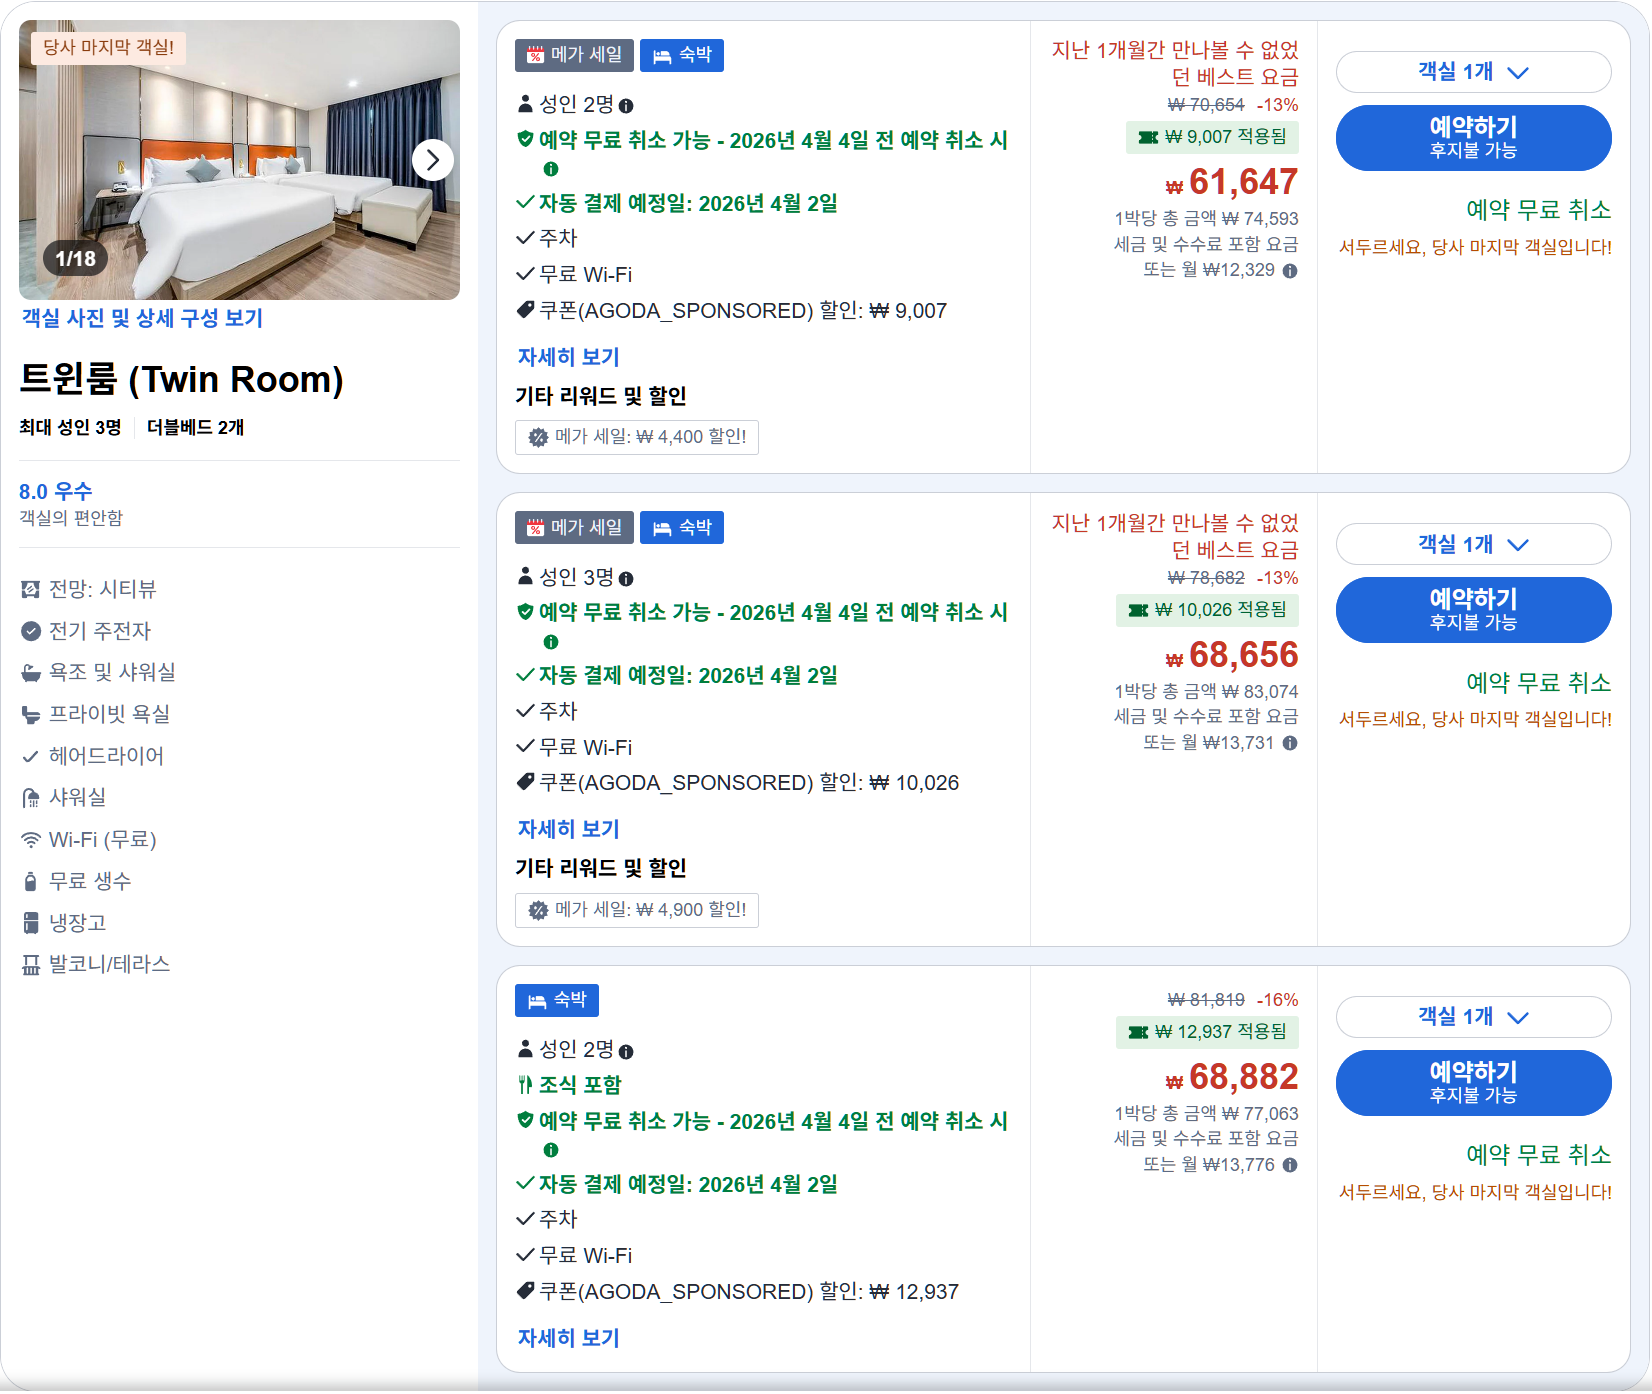The height and width of the screenshot is (1394, 1652).
Task: Click 예약하기 on the ₩68,882 breakfast offer
Action: pos(1473,1082)
